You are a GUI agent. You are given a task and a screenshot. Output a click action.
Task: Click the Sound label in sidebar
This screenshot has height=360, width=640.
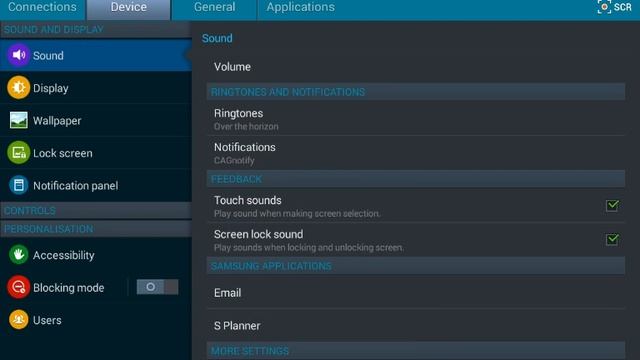(x=48, y=56)
